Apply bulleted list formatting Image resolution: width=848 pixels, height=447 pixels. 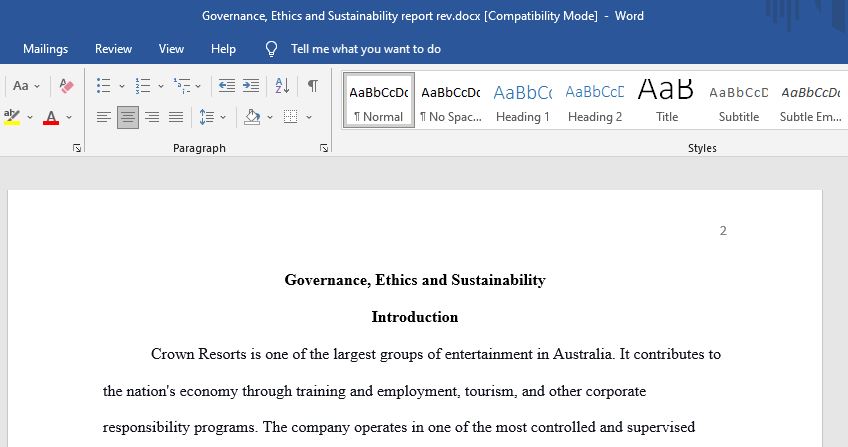pos(103,85)
